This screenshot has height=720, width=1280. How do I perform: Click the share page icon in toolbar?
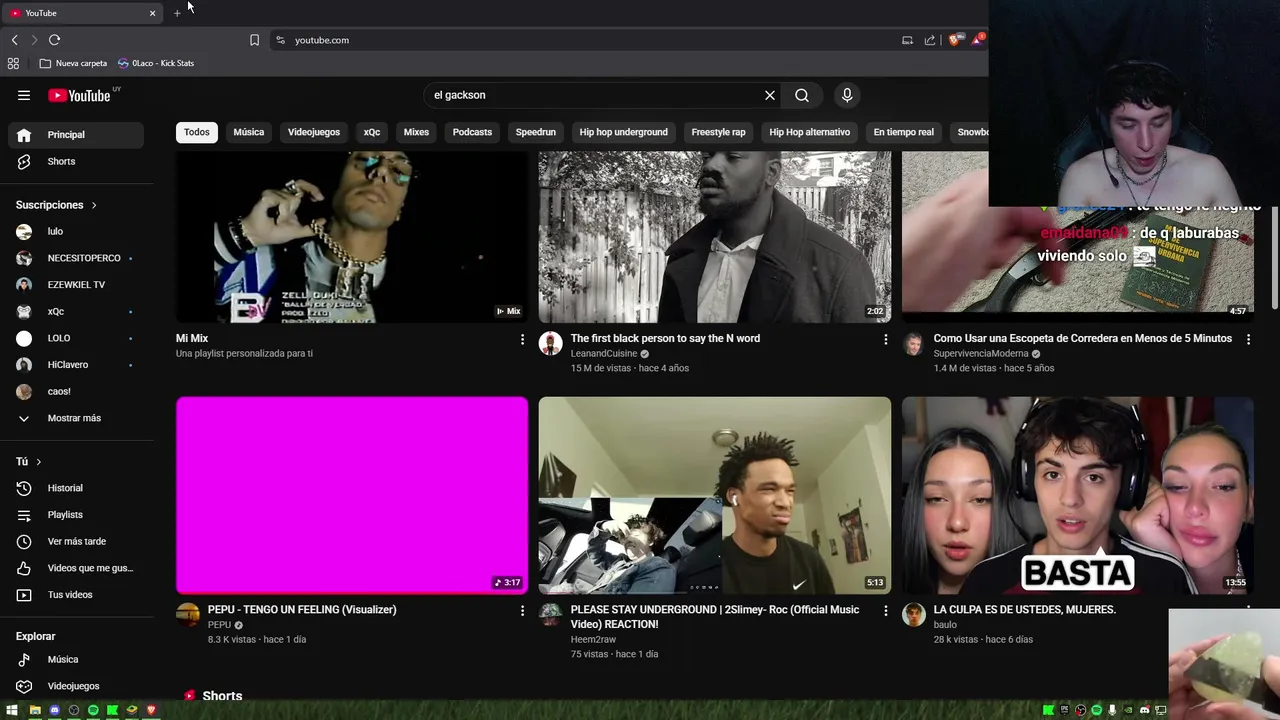[930, 40]
